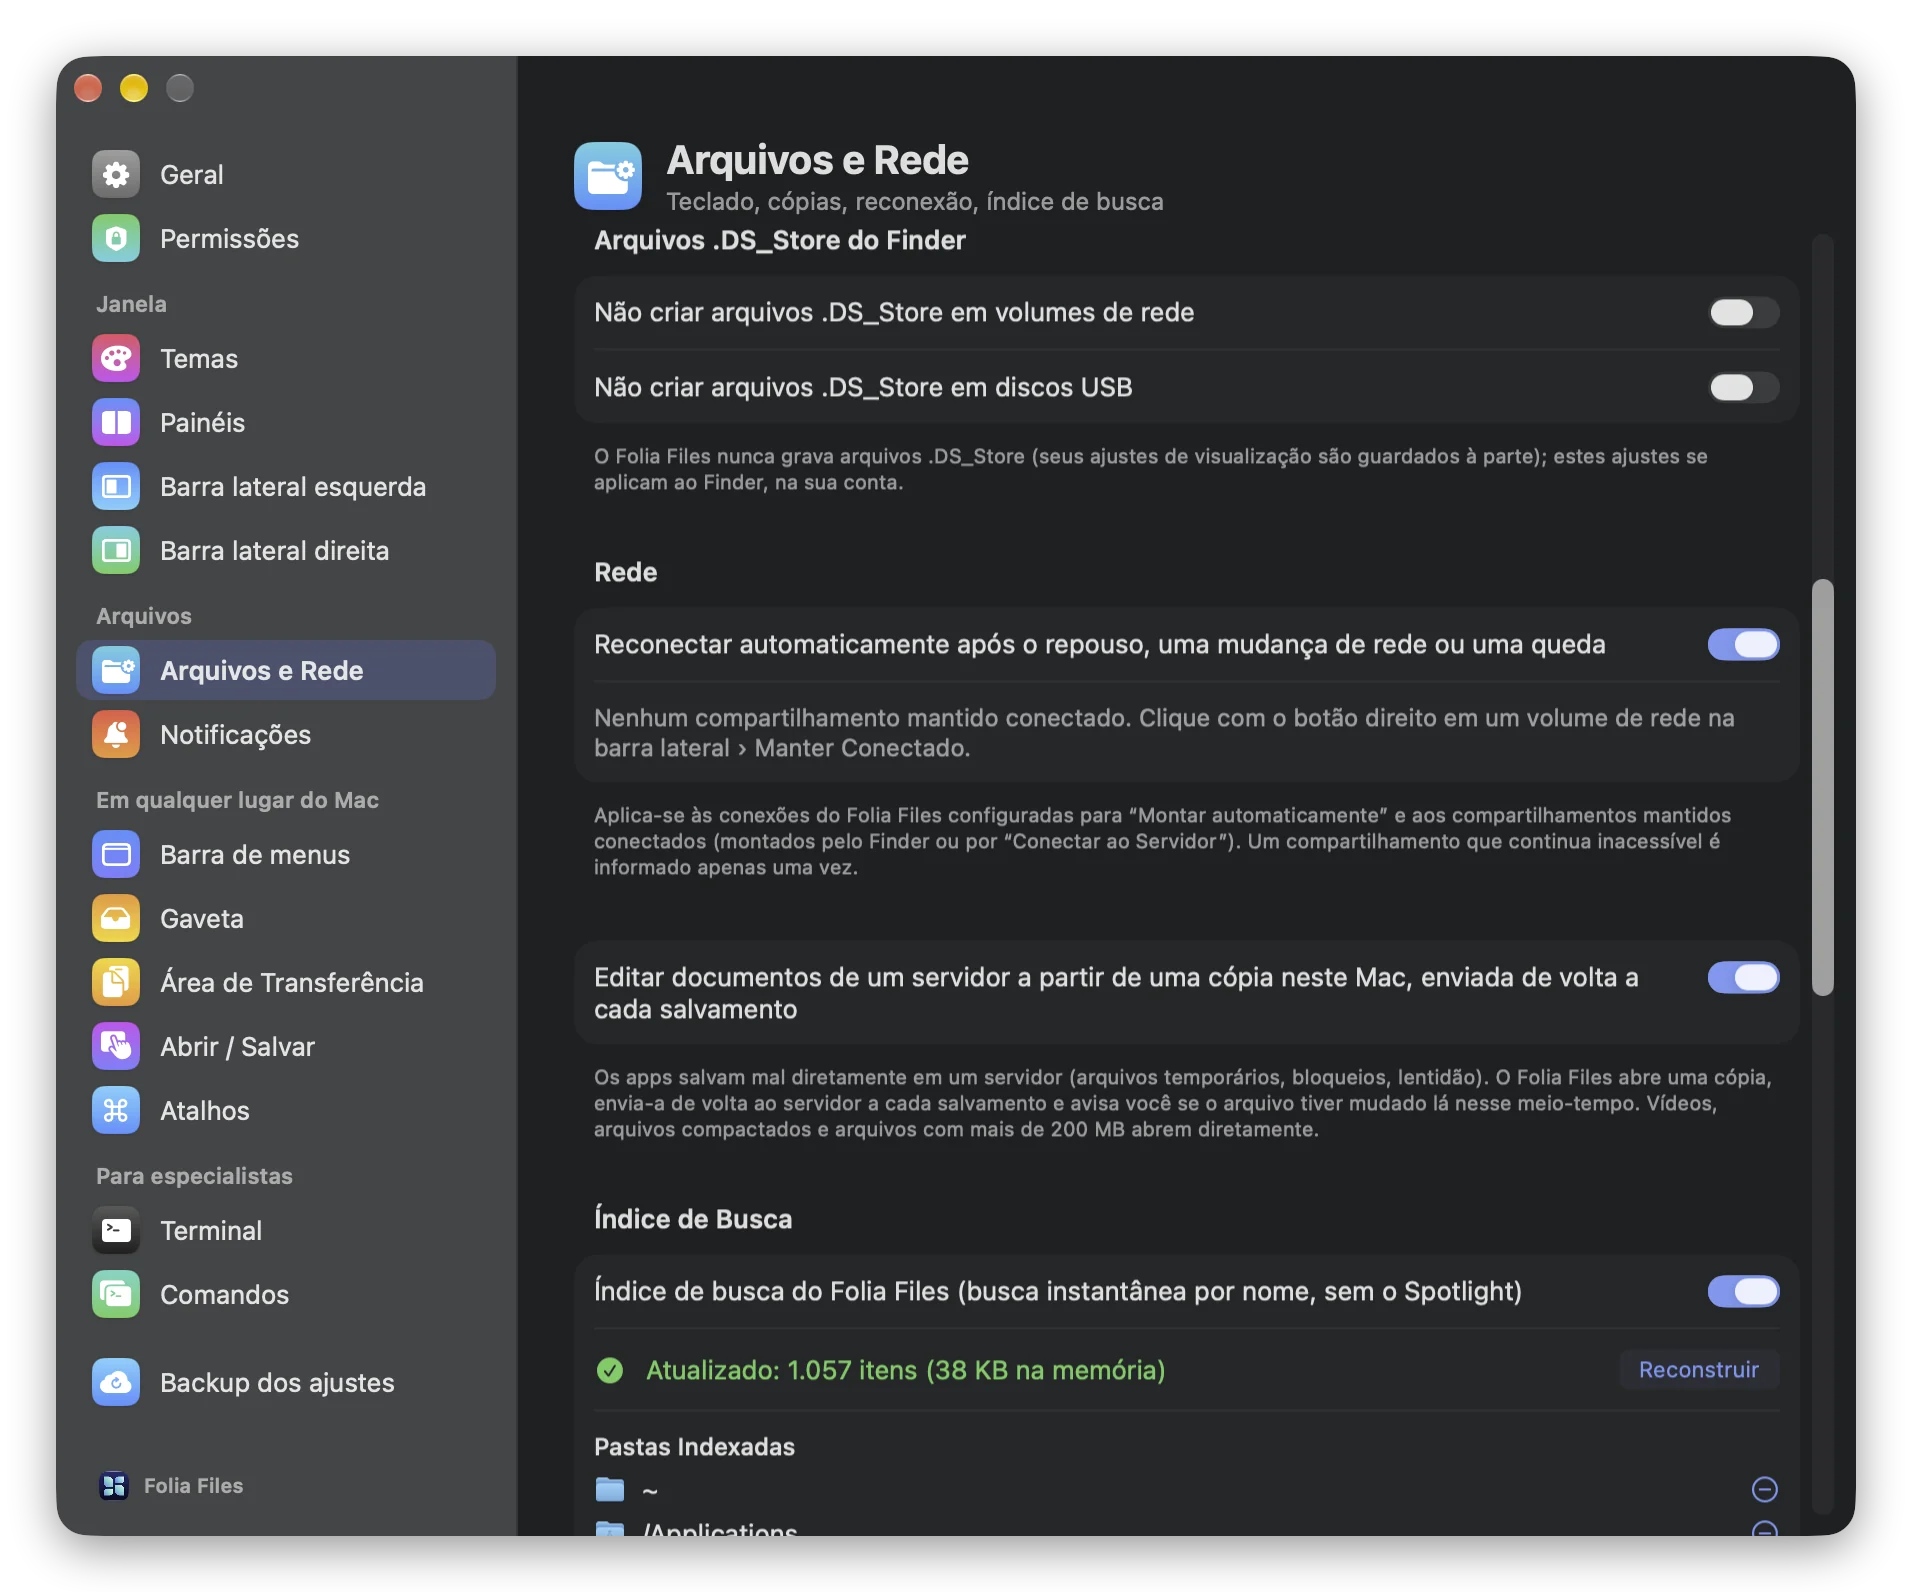The height and width of the screenshot is (1592, 1912).
Task: Click the Terminal prompt icon
Action: (x=116, y=1231)
